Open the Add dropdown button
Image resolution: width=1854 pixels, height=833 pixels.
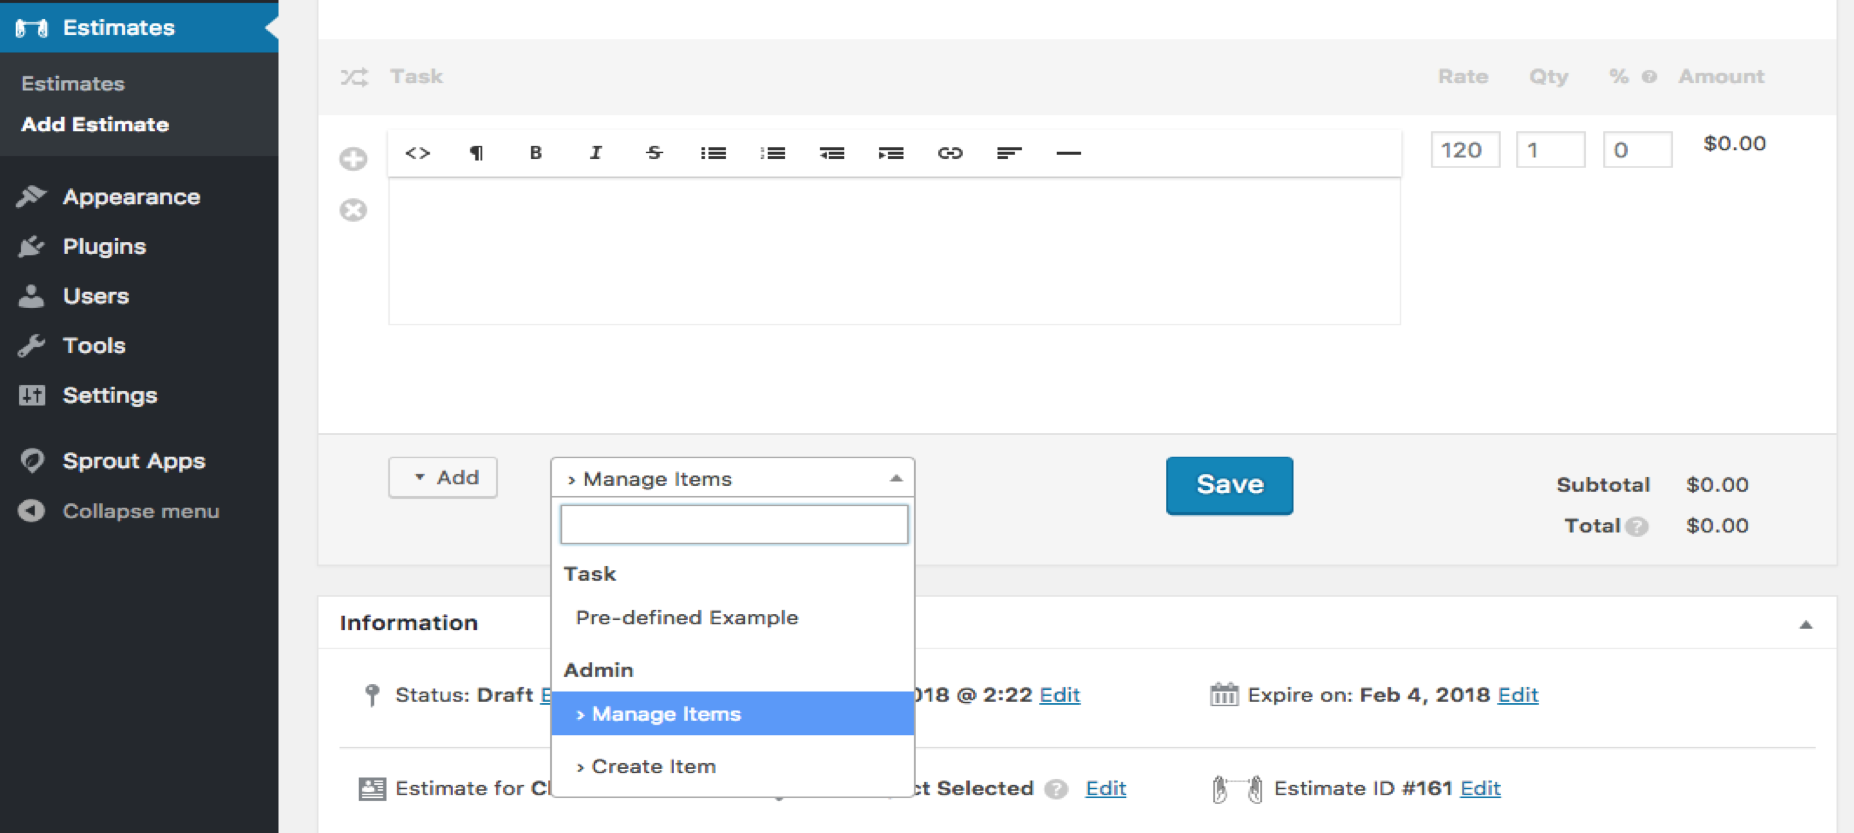click(x=443, y=478)
